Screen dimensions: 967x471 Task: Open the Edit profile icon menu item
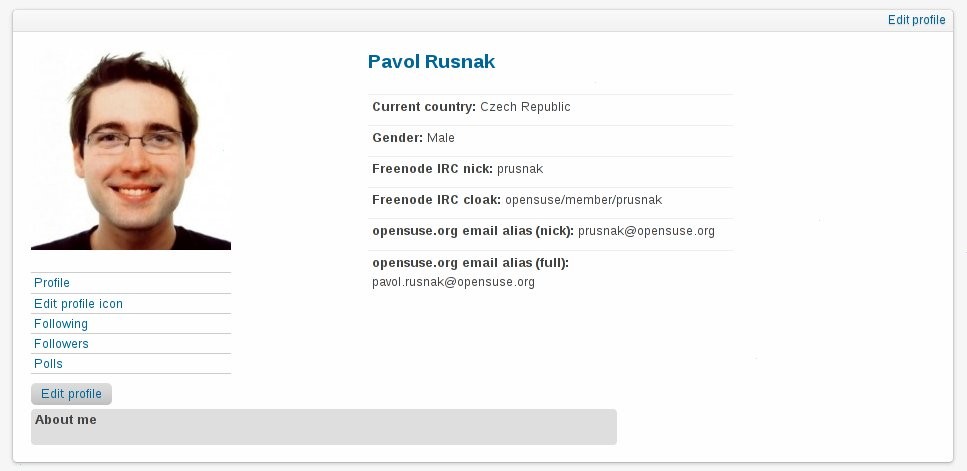(78, 304)
